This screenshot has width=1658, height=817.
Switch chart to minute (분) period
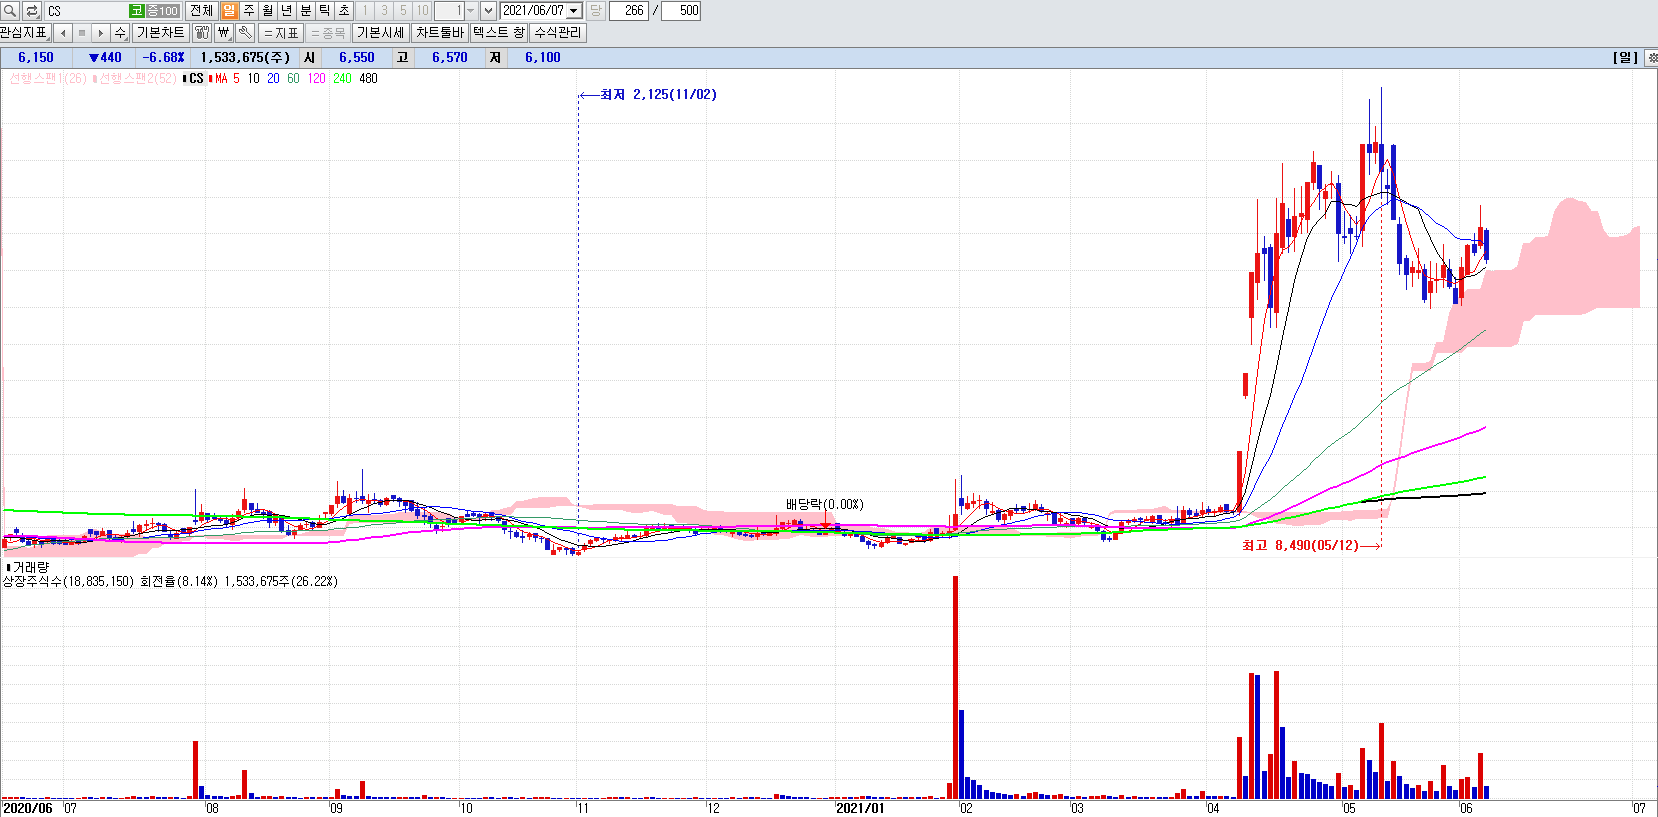click(x=306, y=11)
